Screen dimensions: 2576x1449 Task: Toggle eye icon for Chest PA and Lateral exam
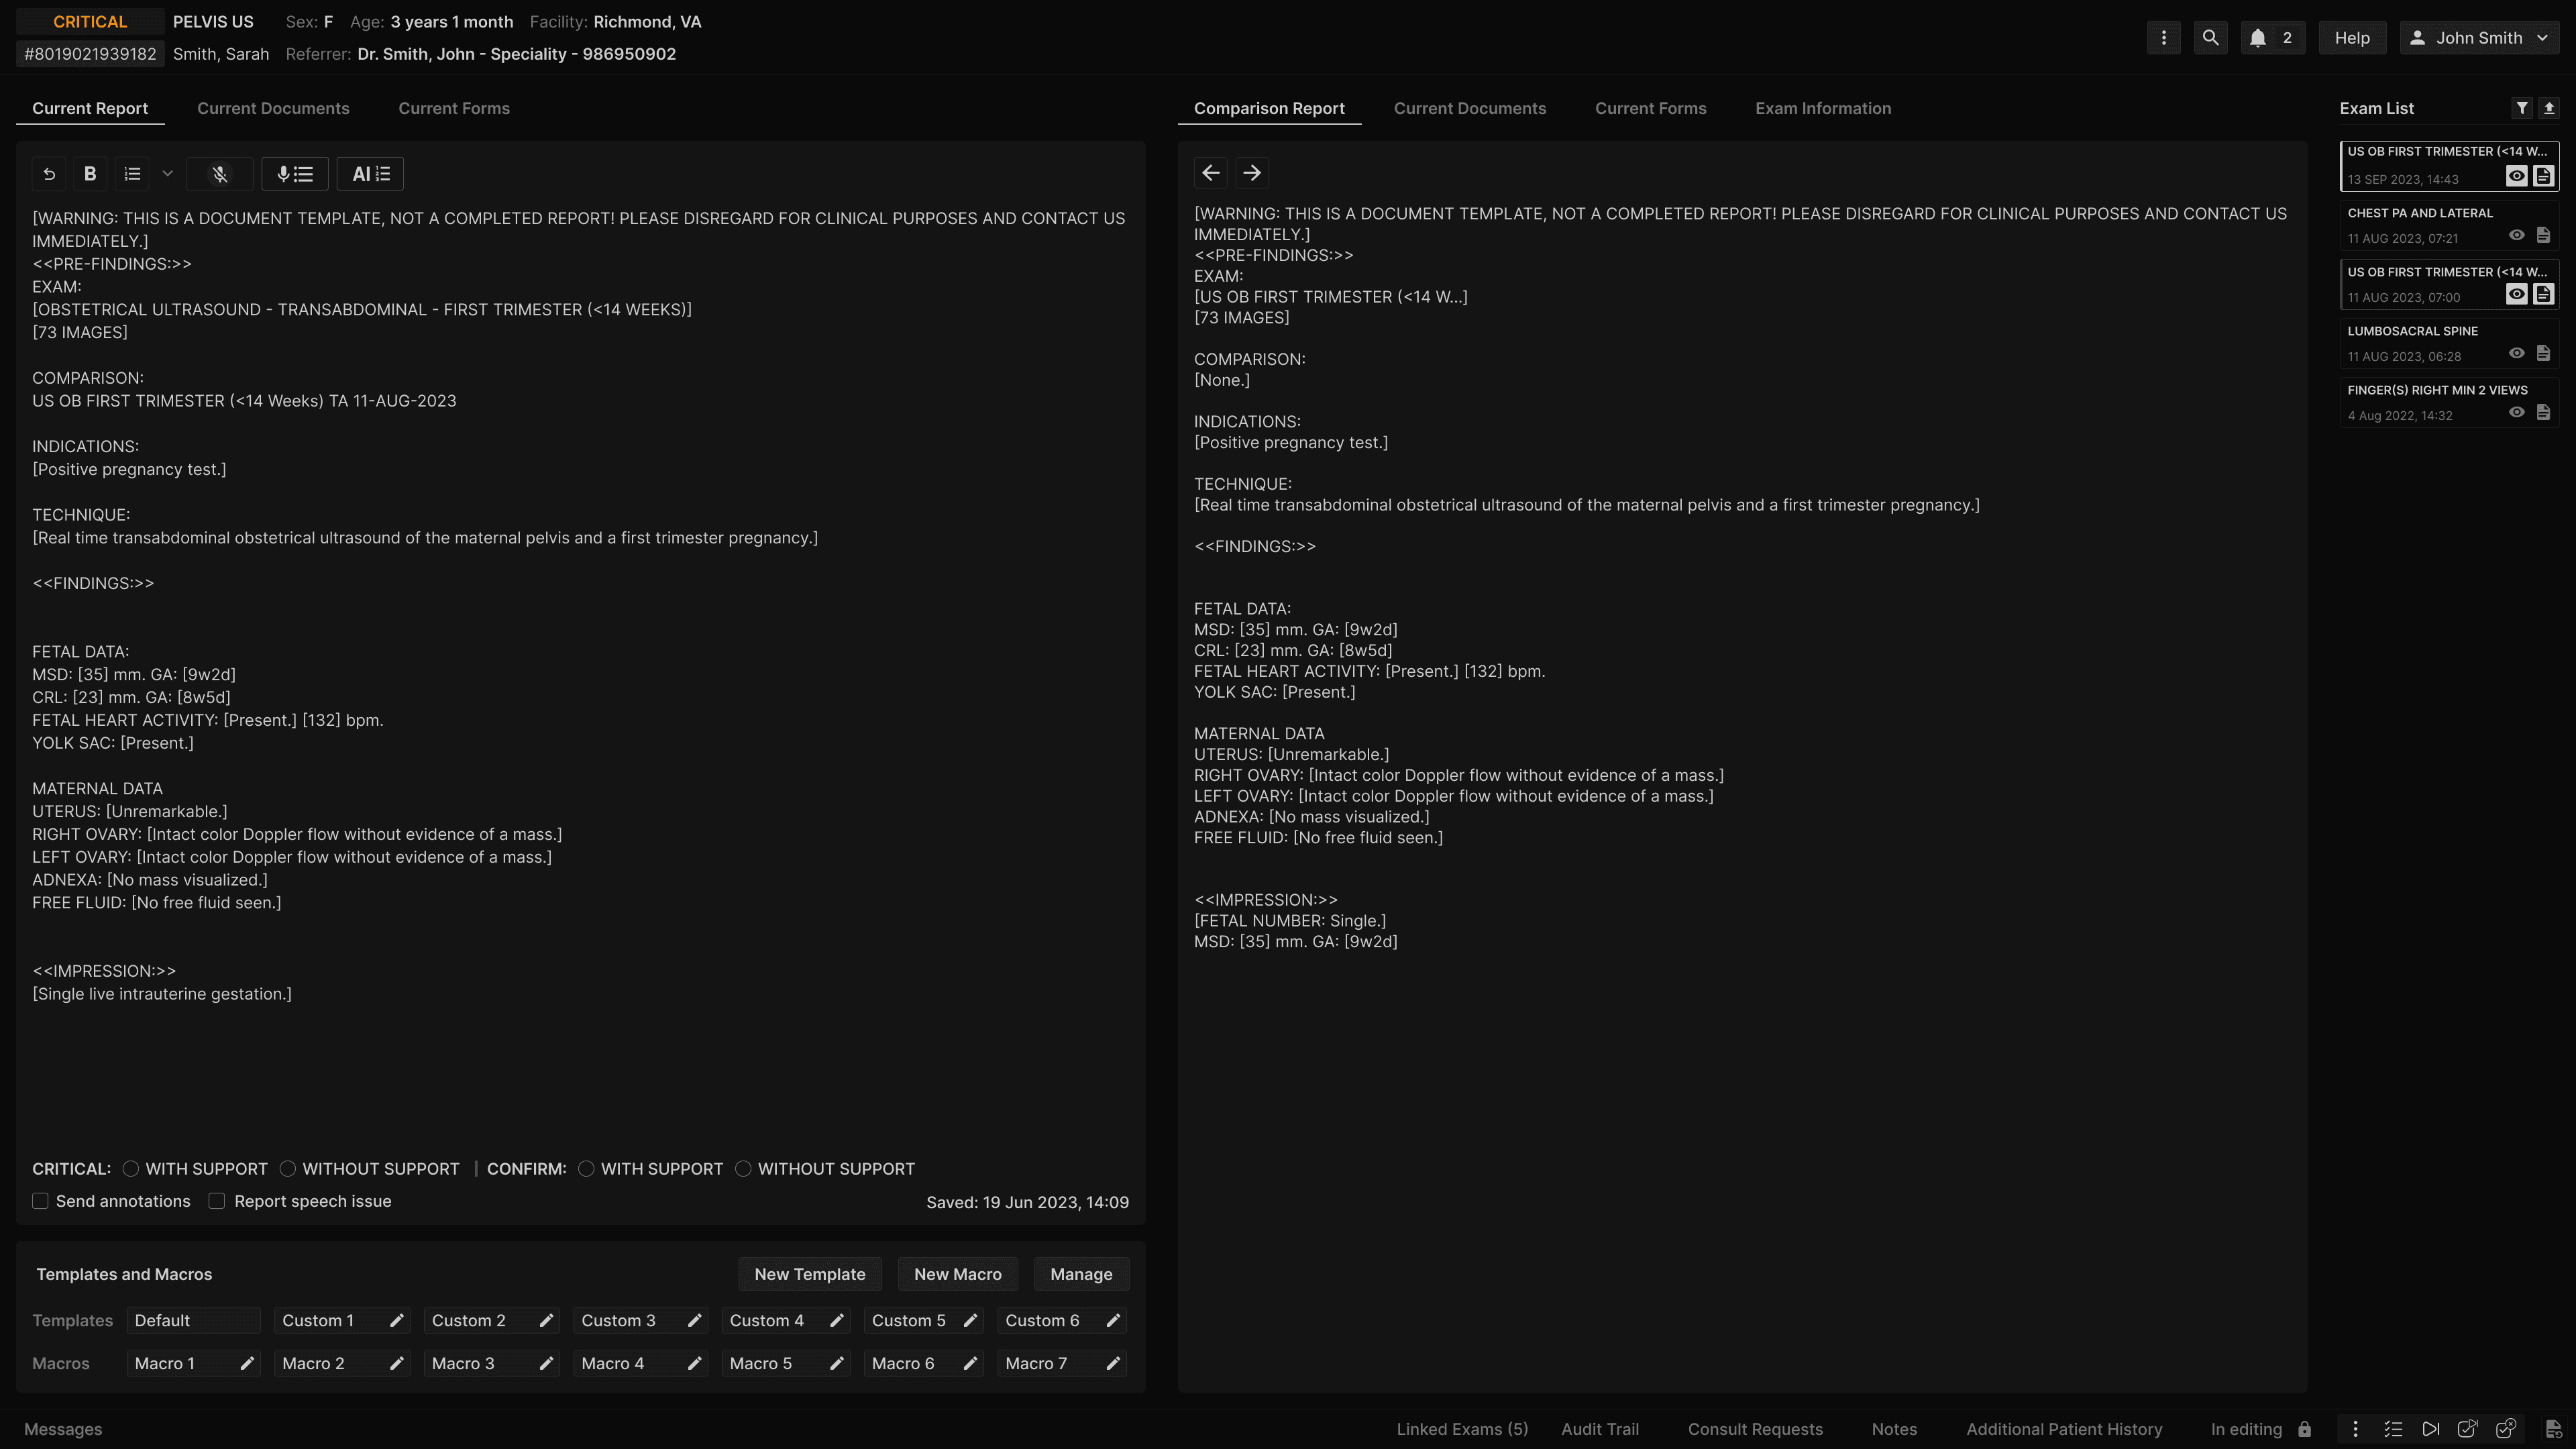coord(2516,236)
